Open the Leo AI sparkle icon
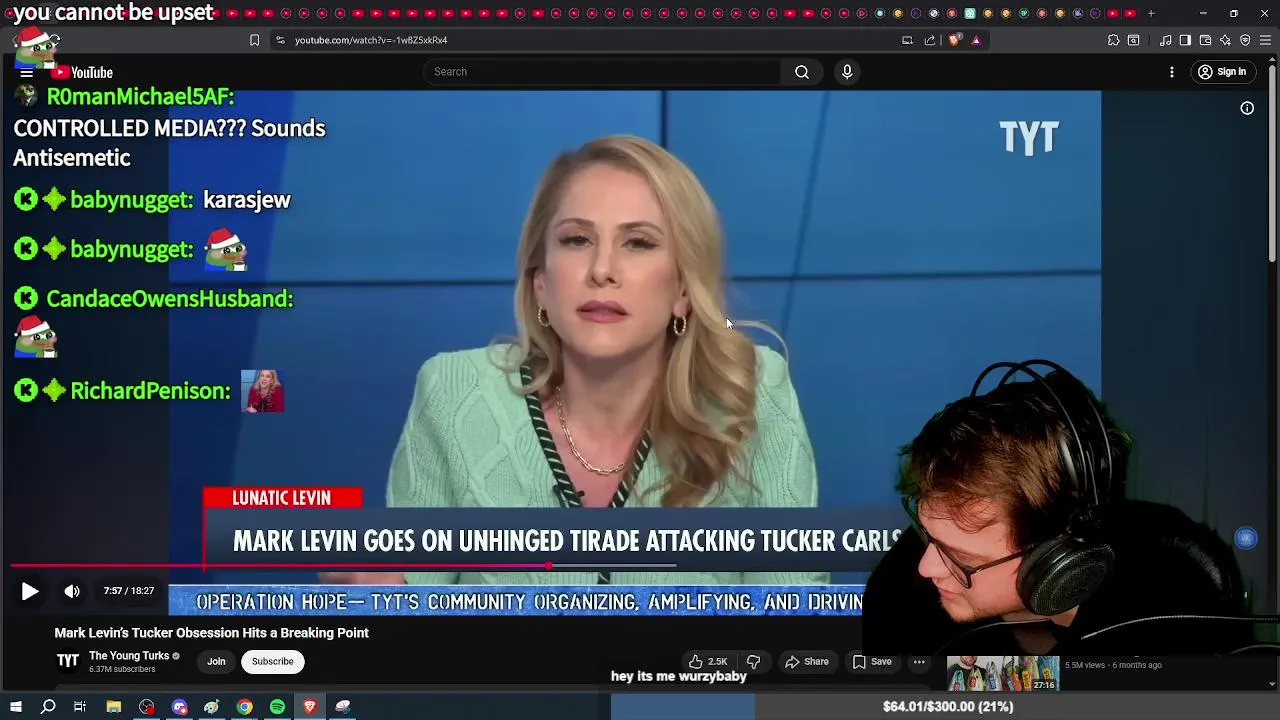The image size is (1280, 720). click(x=1225, y=40)
